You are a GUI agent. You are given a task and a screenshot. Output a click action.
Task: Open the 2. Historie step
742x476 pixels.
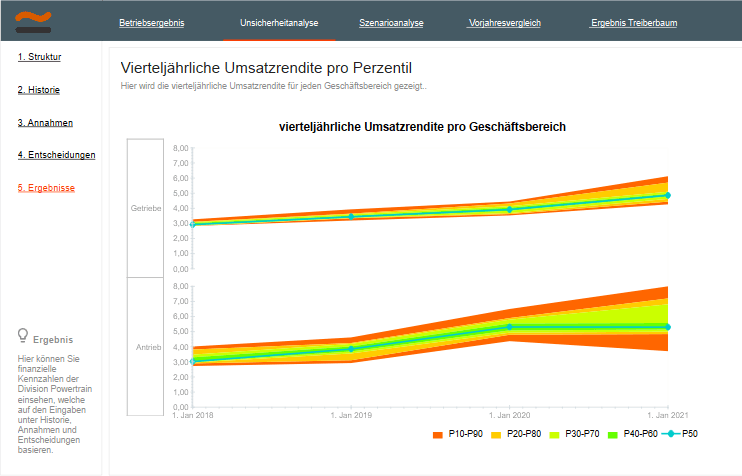click(x=39, y=90)
